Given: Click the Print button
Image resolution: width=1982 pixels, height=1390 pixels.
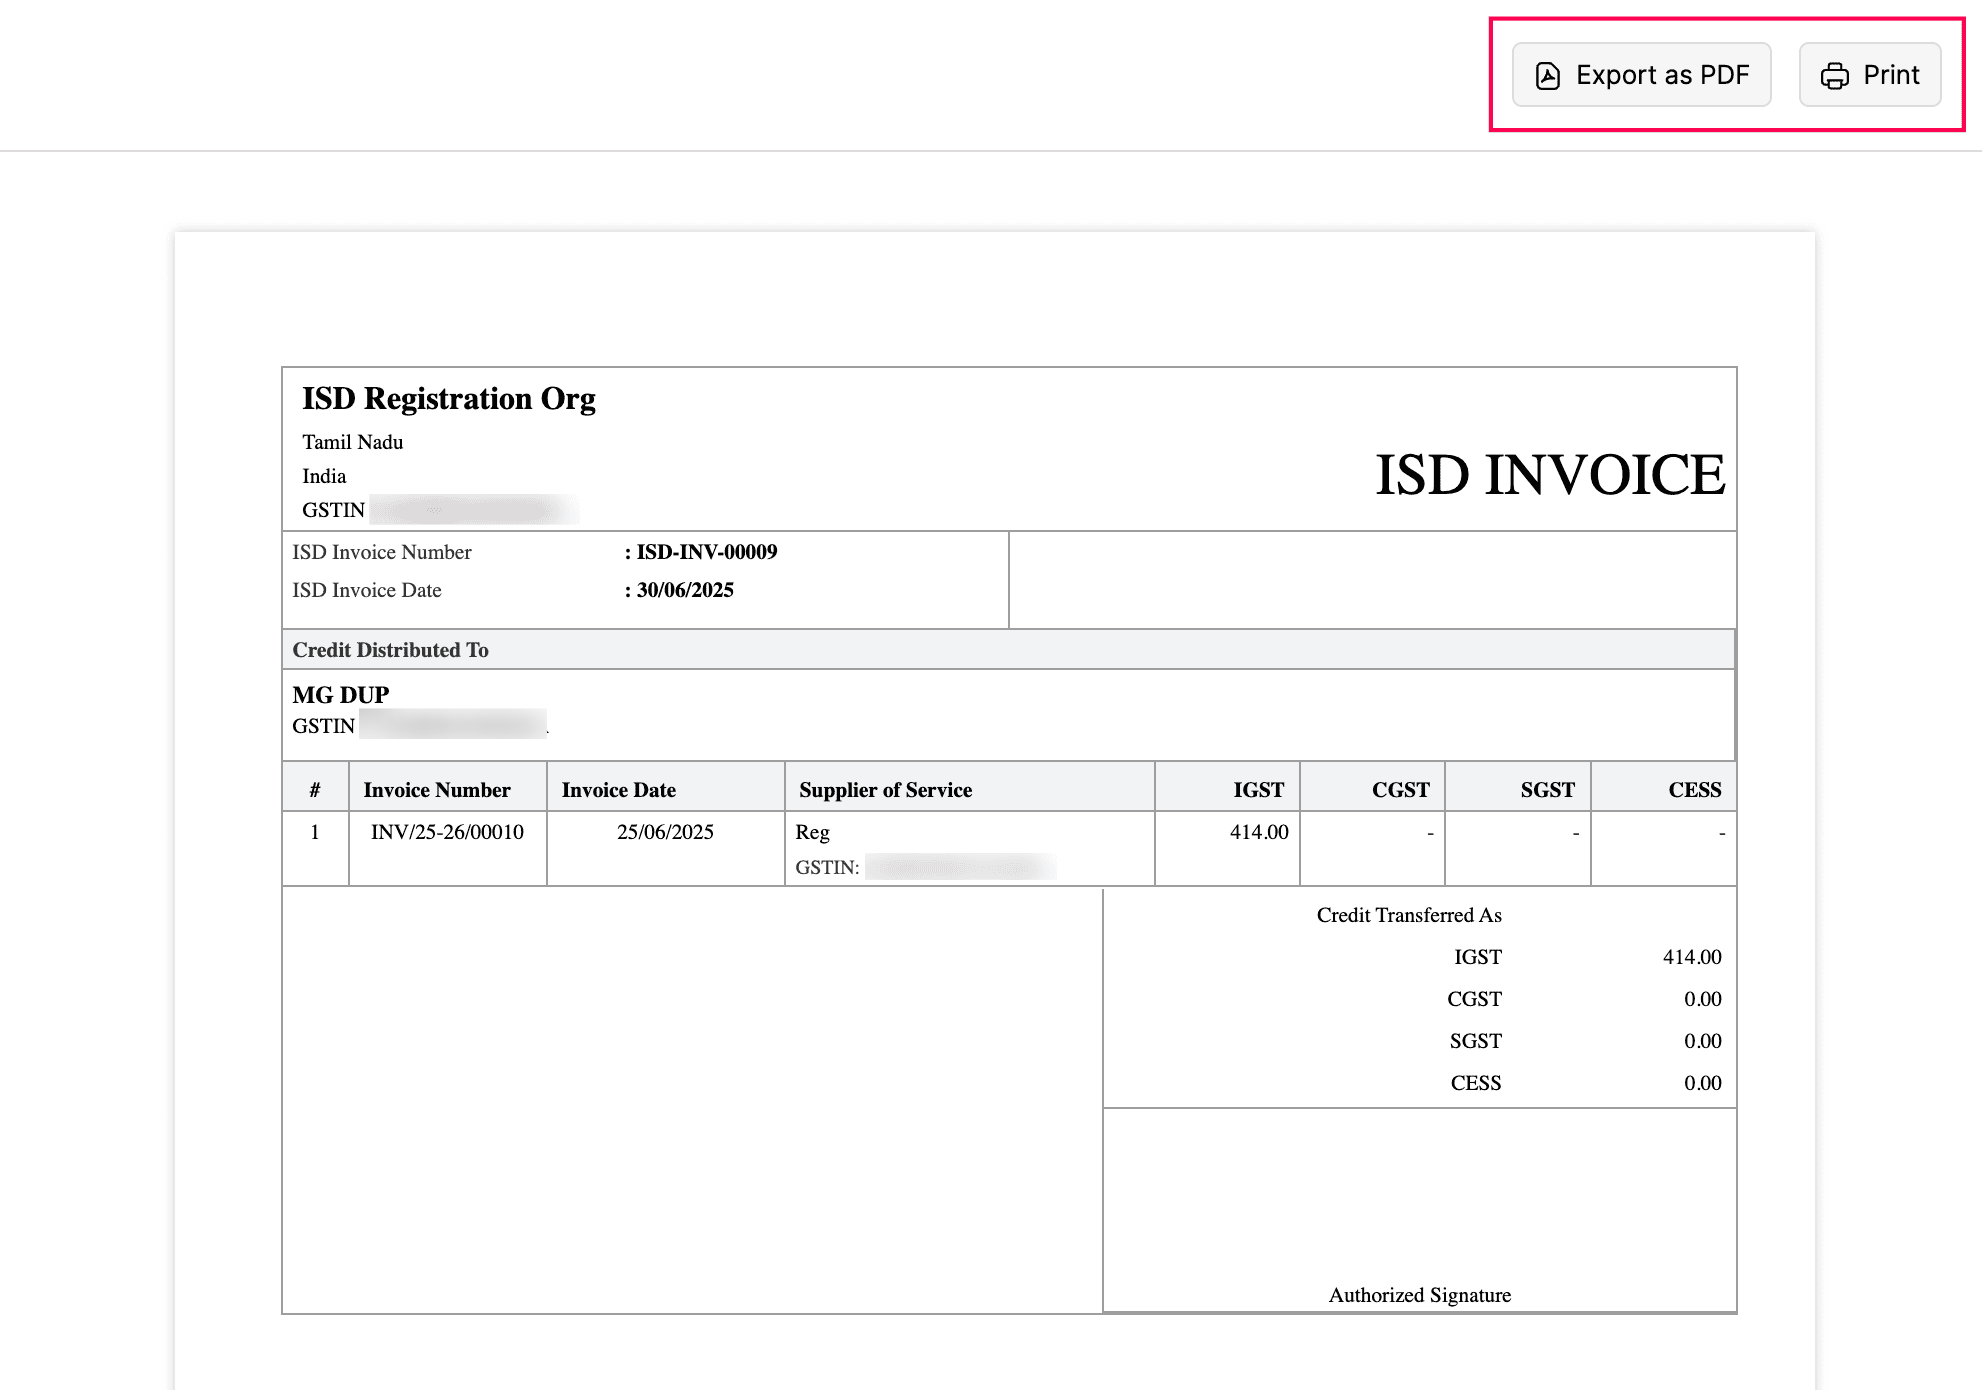Looking at the screenshot, I should pos(1869,75).
